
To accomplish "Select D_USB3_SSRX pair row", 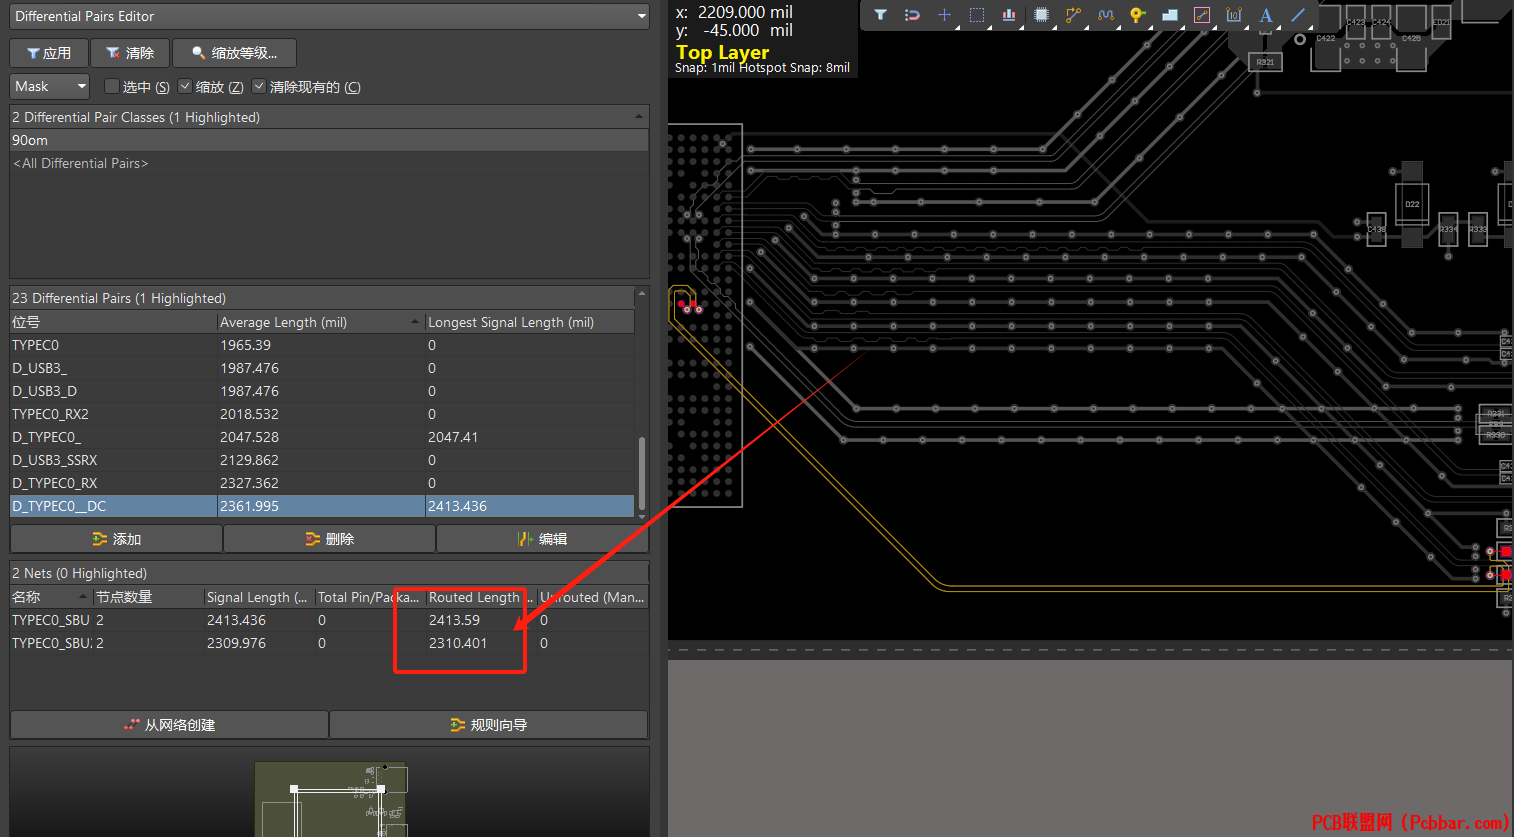I will tap(322, 460).
